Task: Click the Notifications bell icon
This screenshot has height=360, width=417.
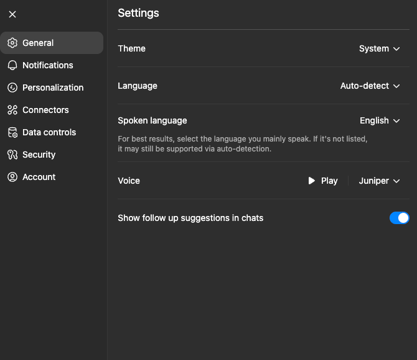Action: (12, 65)
